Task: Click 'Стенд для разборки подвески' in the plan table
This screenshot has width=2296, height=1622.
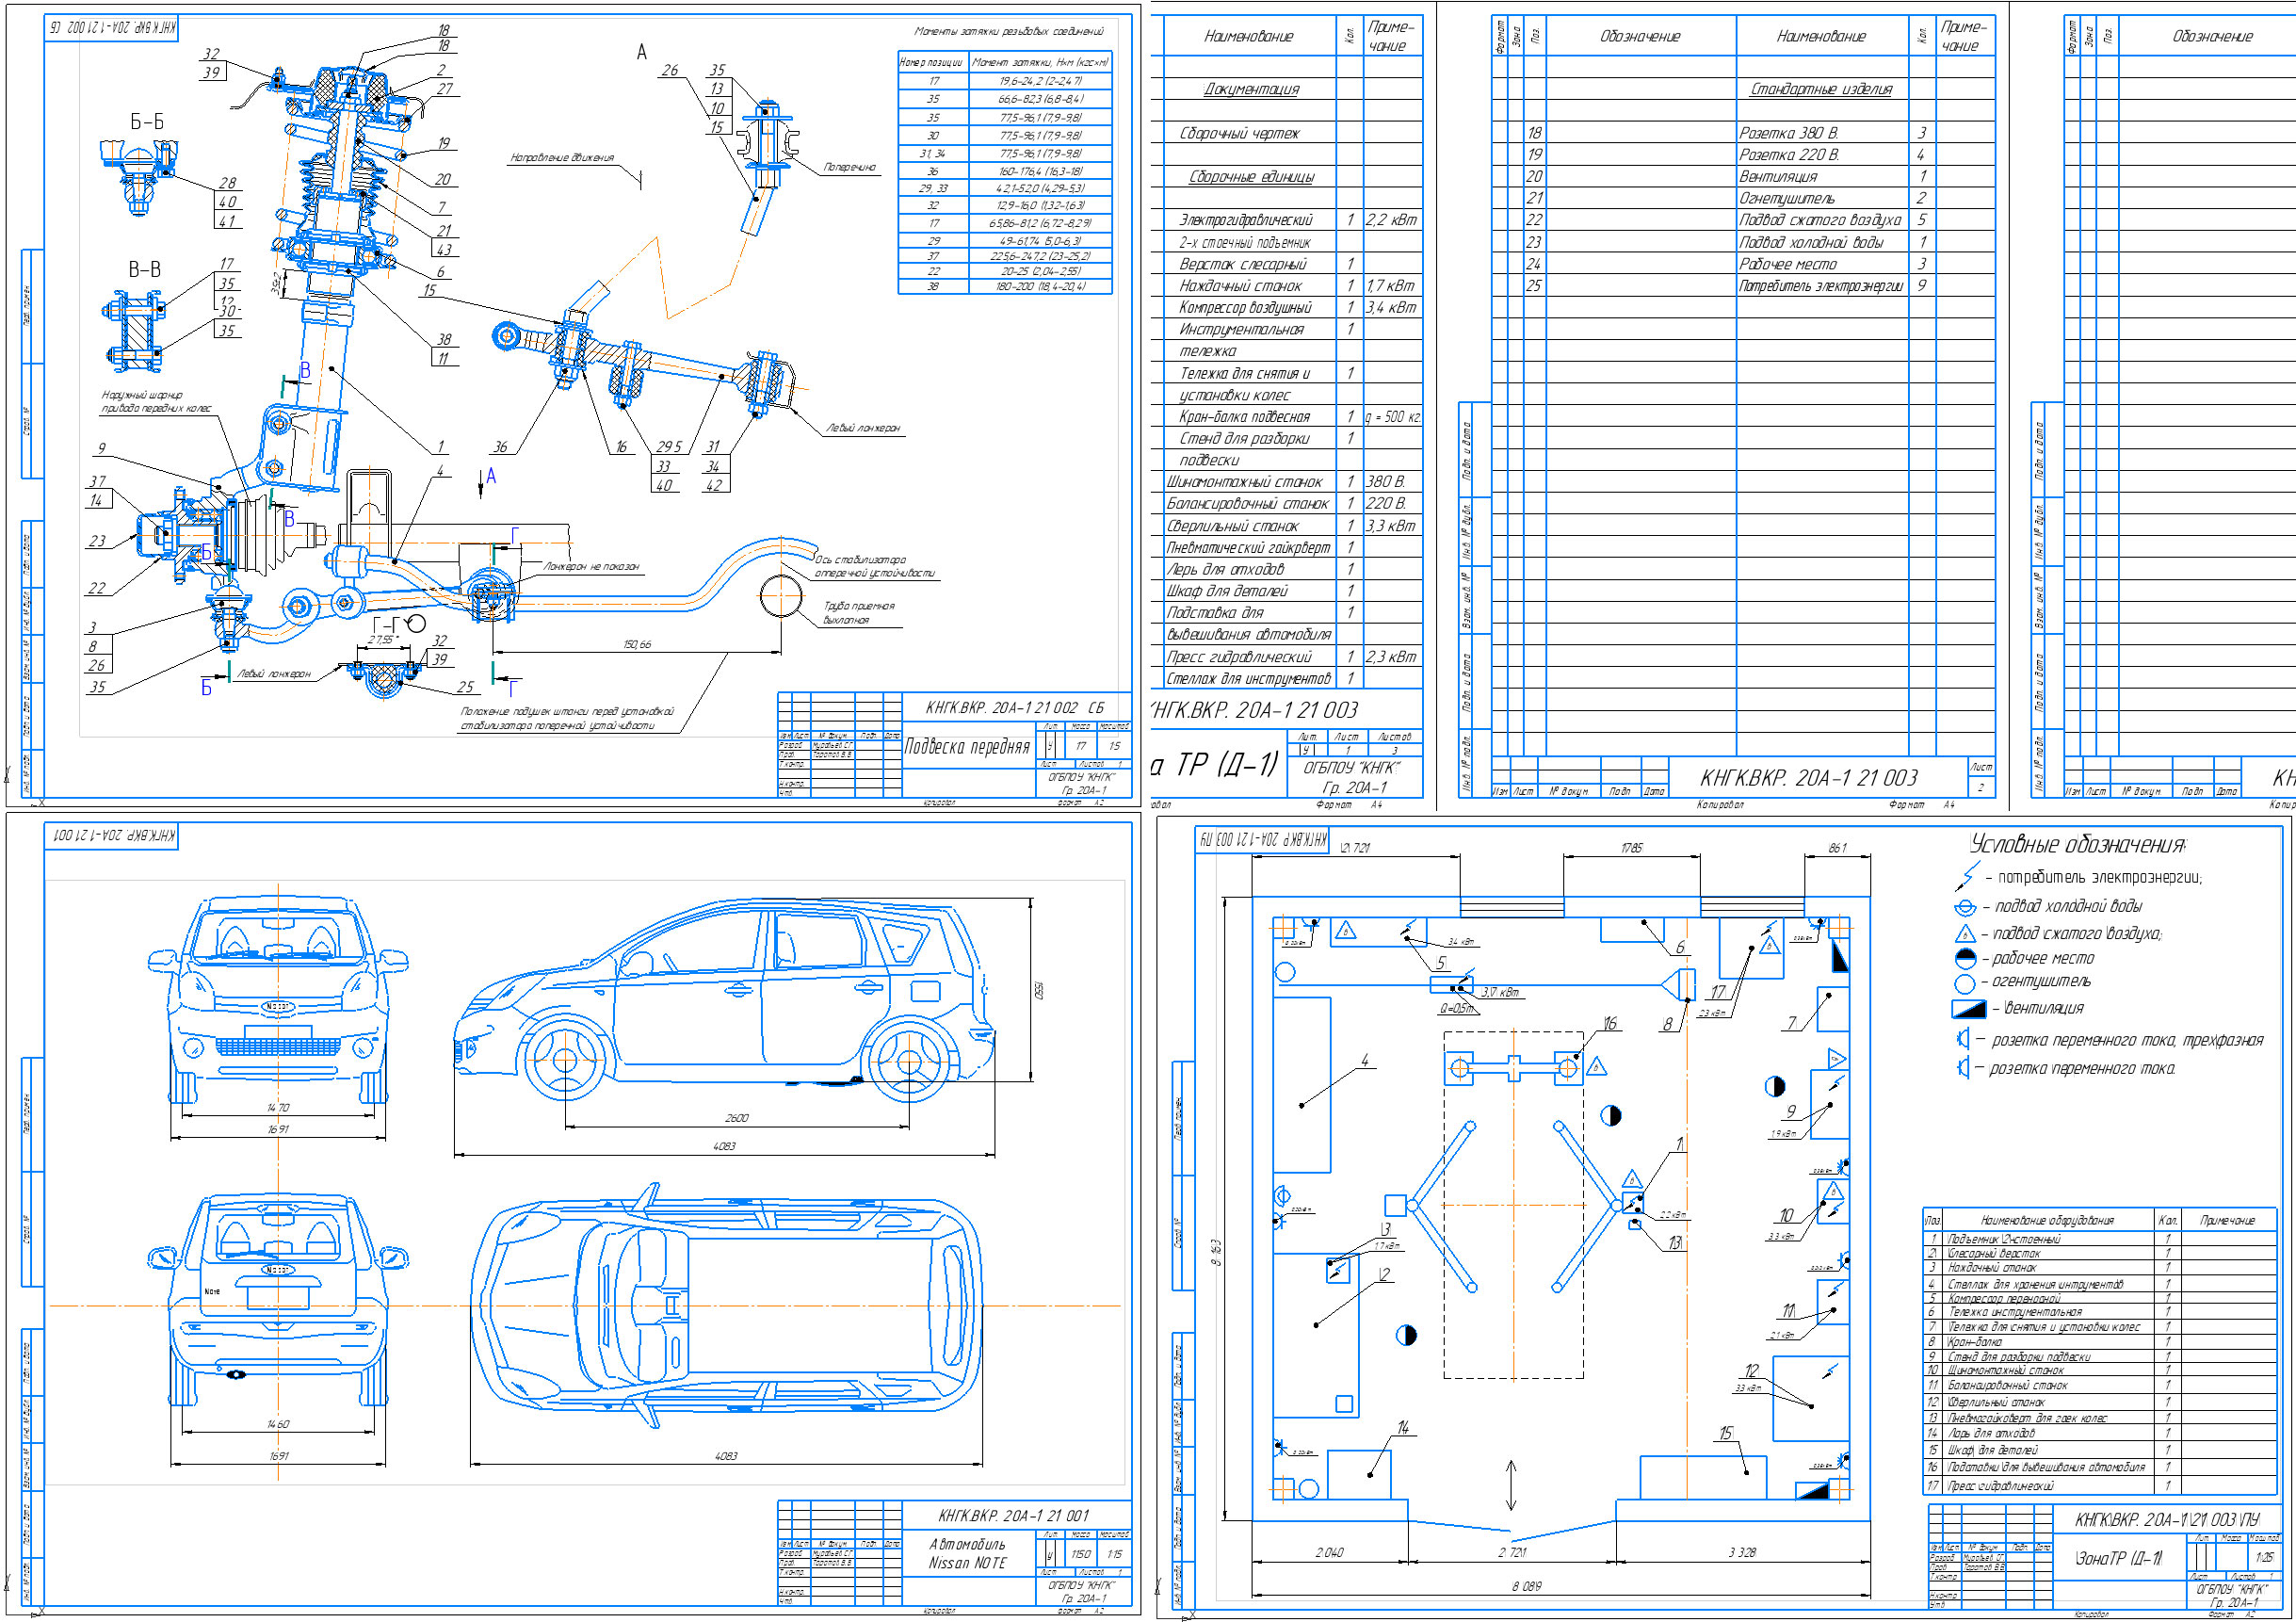Action: 2019,1357
